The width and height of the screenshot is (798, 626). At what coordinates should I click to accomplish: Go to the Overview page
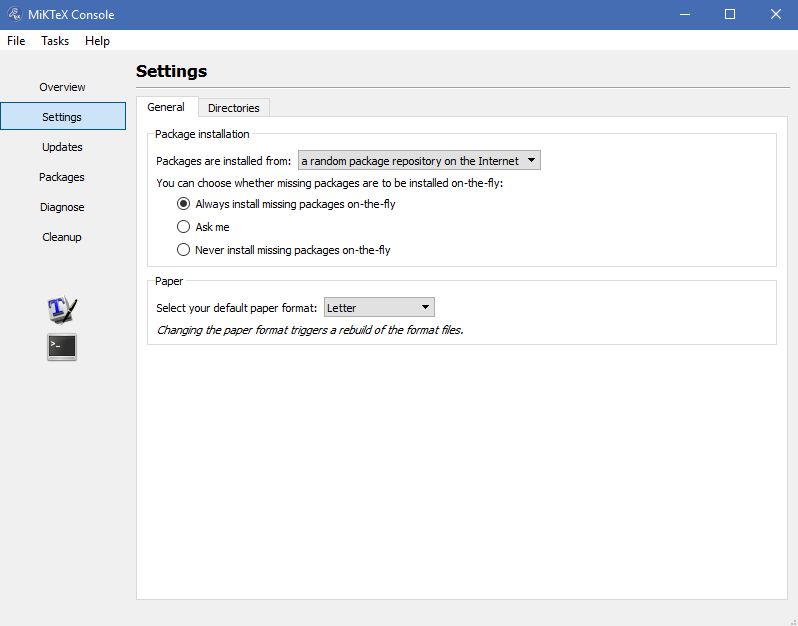(63, 87)
